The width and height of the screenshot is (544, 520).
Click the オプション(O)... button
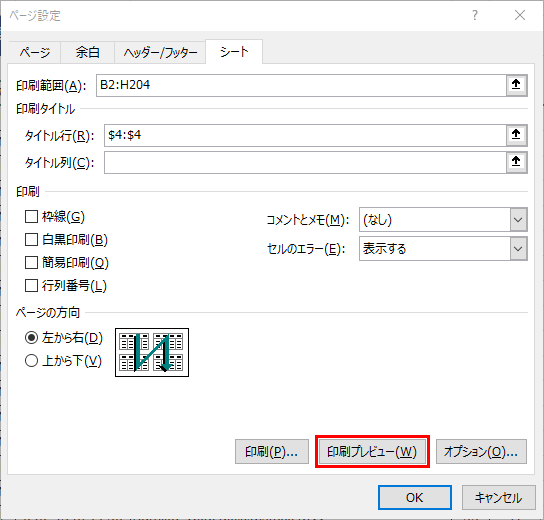click(x=481, y=451)
